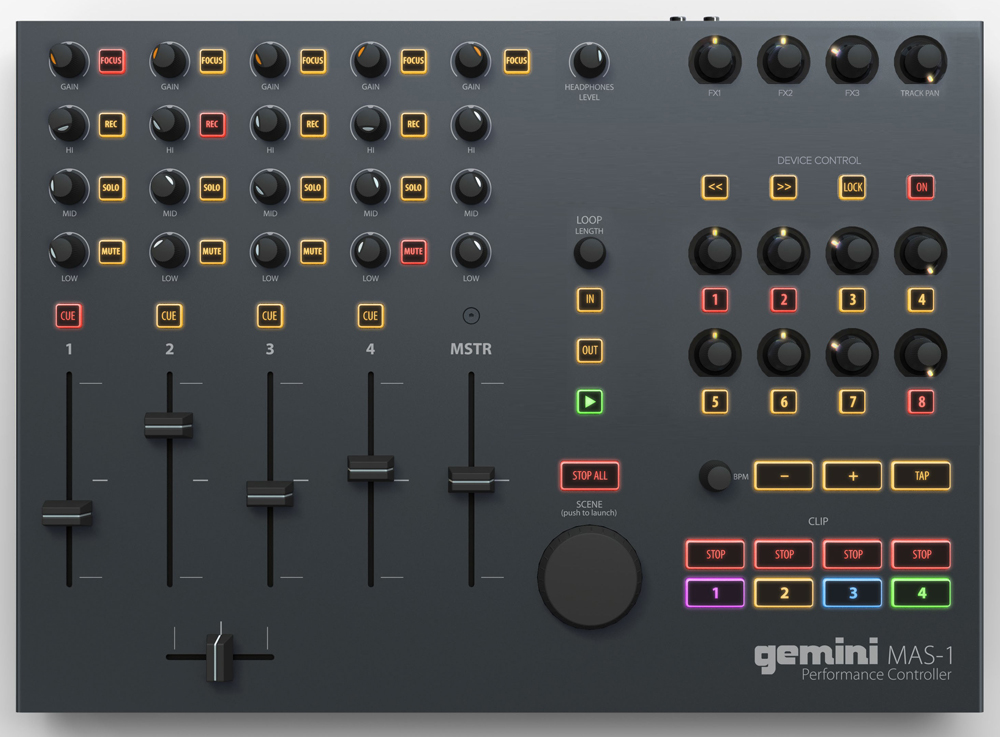Click the crossfader handle
1000x737 pixels.
(x=220, y=656)
